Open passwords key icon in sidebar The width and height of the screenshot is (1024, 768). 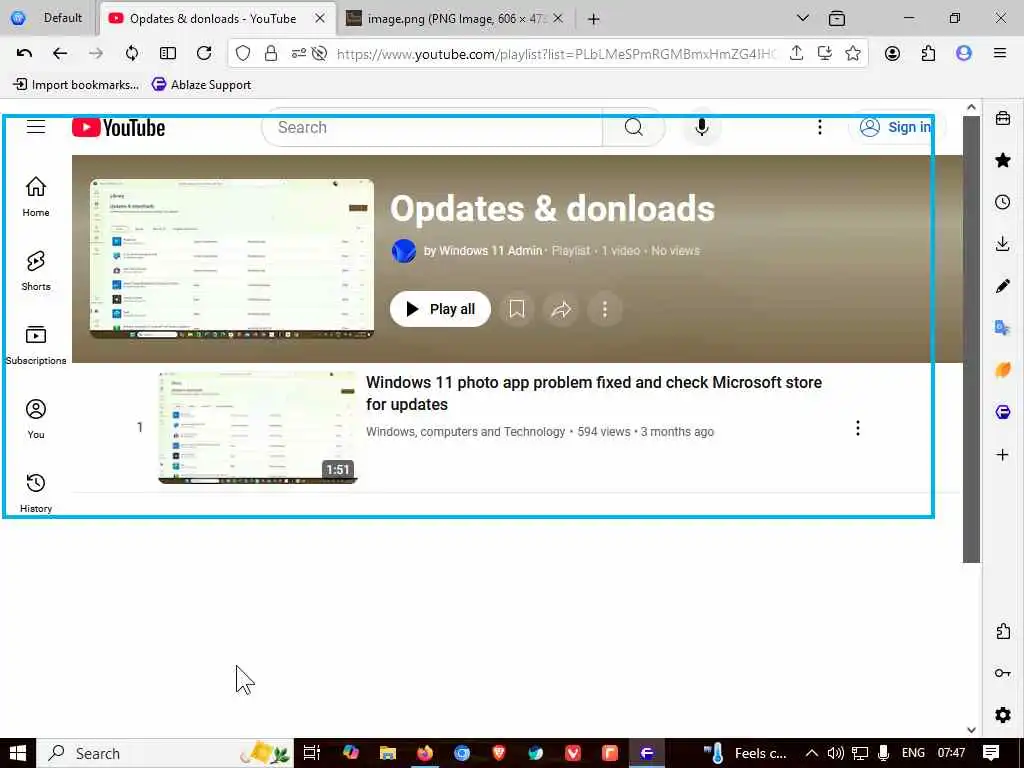click(x=1002, y=673)
